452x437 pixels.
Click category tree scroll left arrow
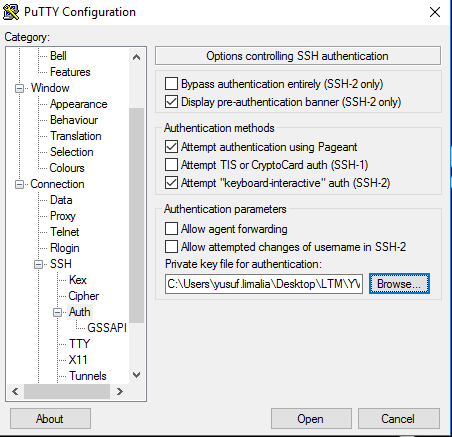[15, 391]
